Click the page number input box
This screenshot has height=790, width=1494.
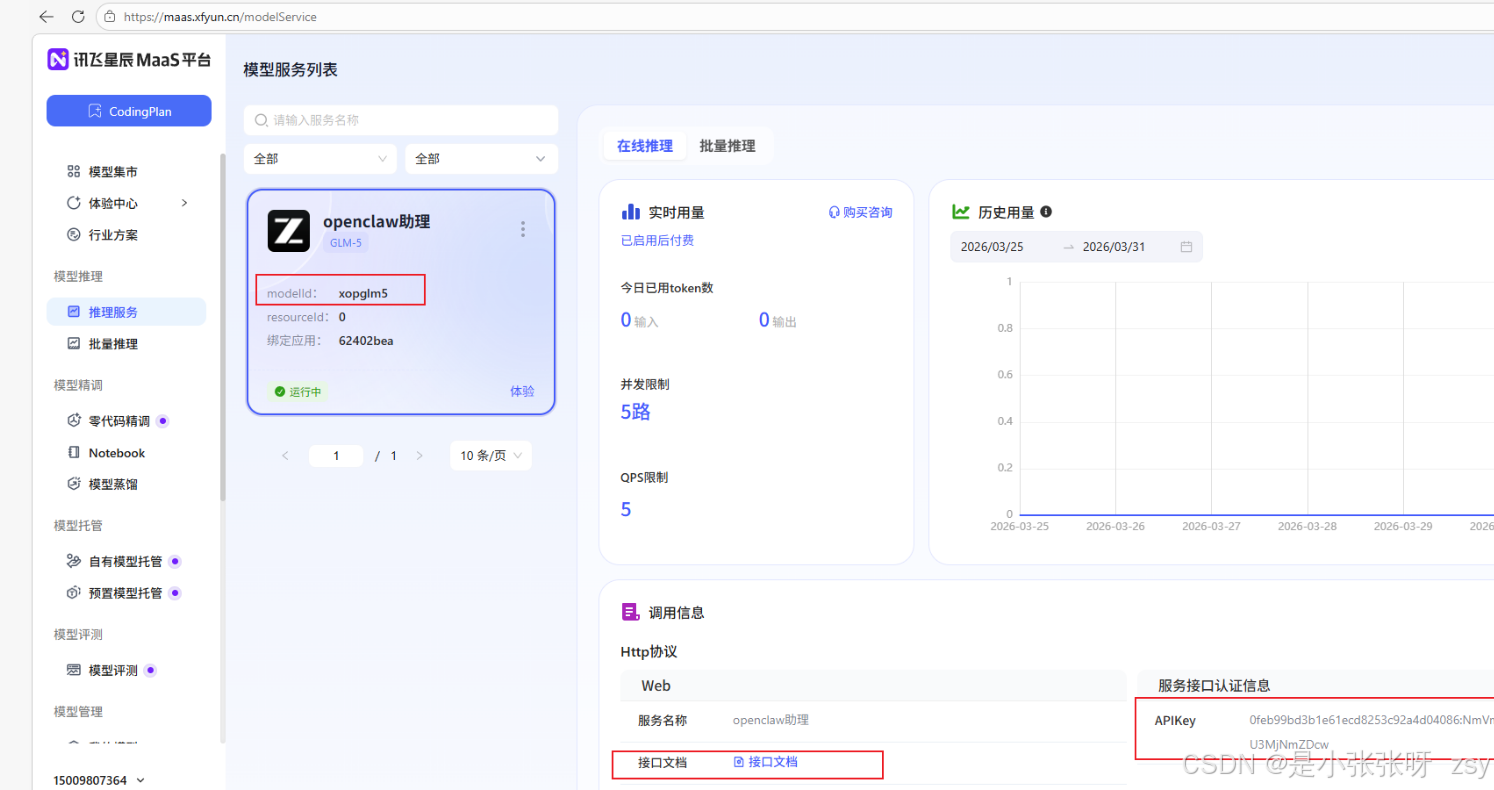coord(336,456)
